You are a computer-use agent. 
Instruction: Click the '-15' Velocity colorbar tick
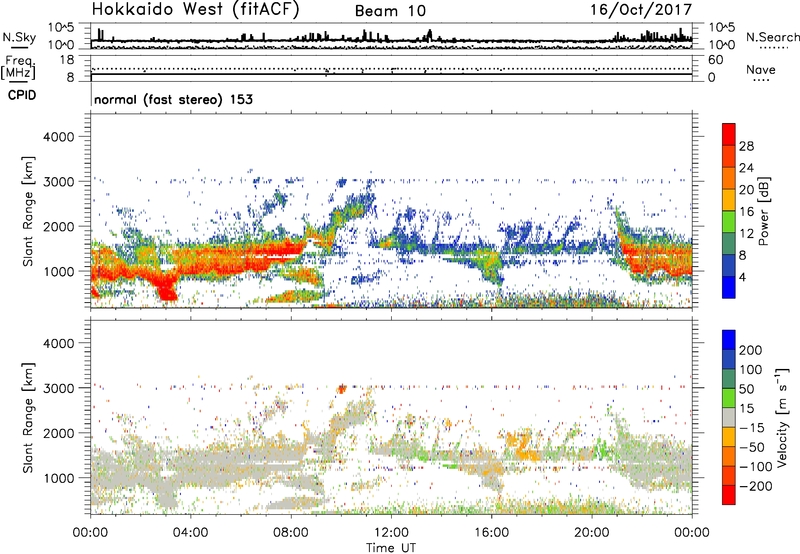pyautogui.click(x=752, y=427)
